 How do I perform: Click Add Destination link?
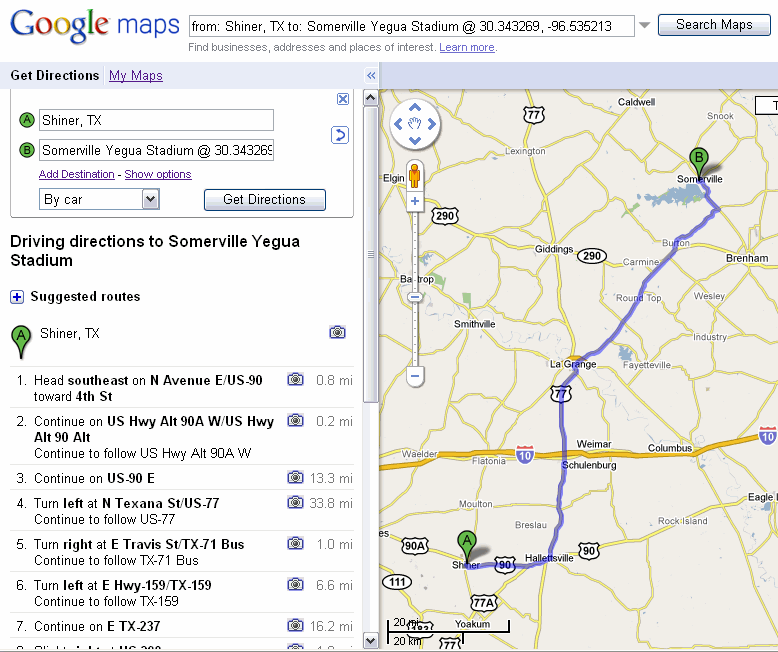(x=76, y=174)
